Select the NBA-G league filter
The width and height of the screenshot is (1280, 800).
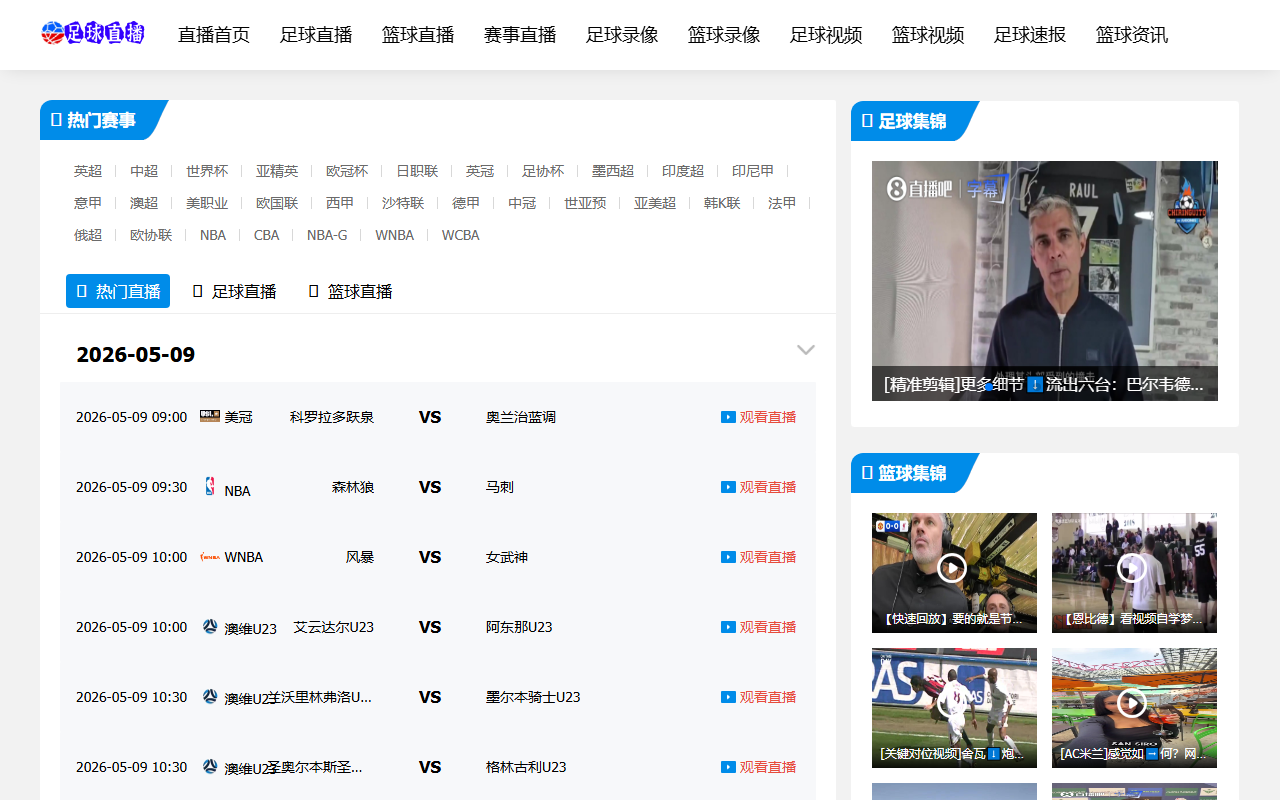pos(327,235)
